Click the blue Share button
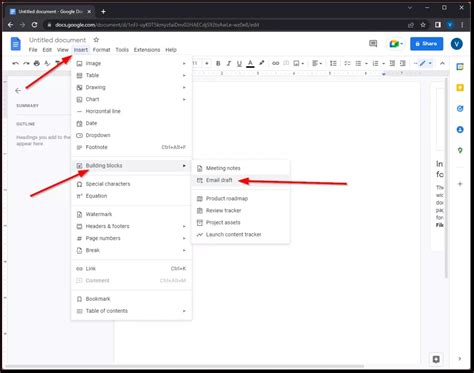 pos(426,44)
